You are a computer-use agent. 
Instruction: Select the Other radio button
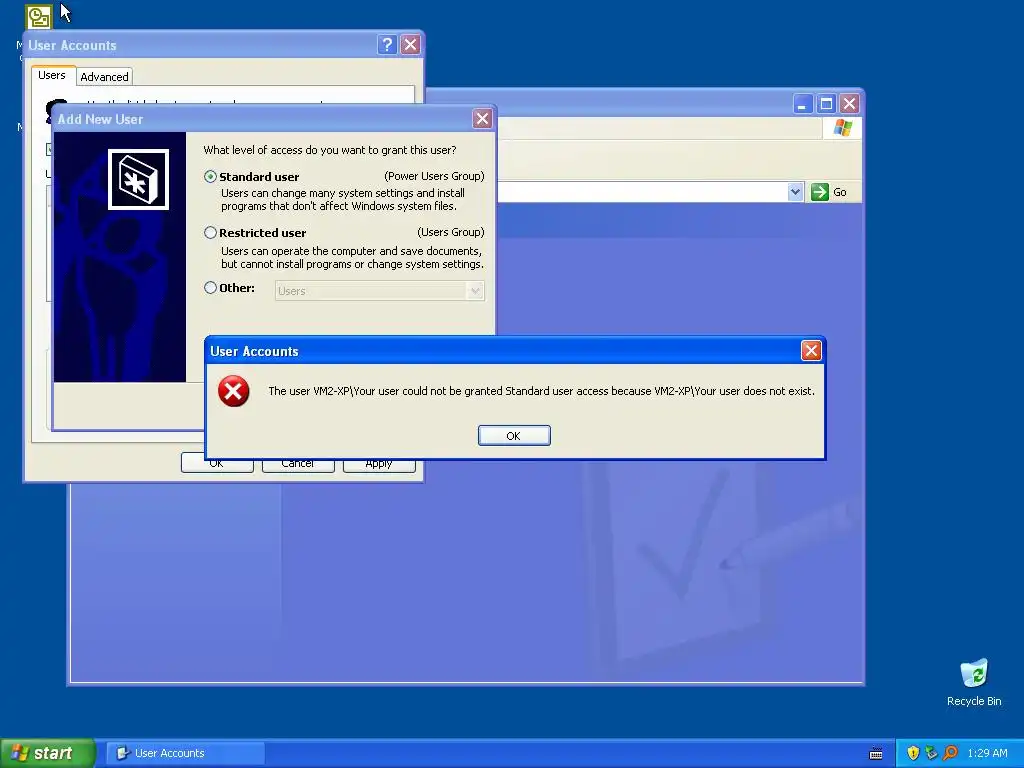point(210,287)
